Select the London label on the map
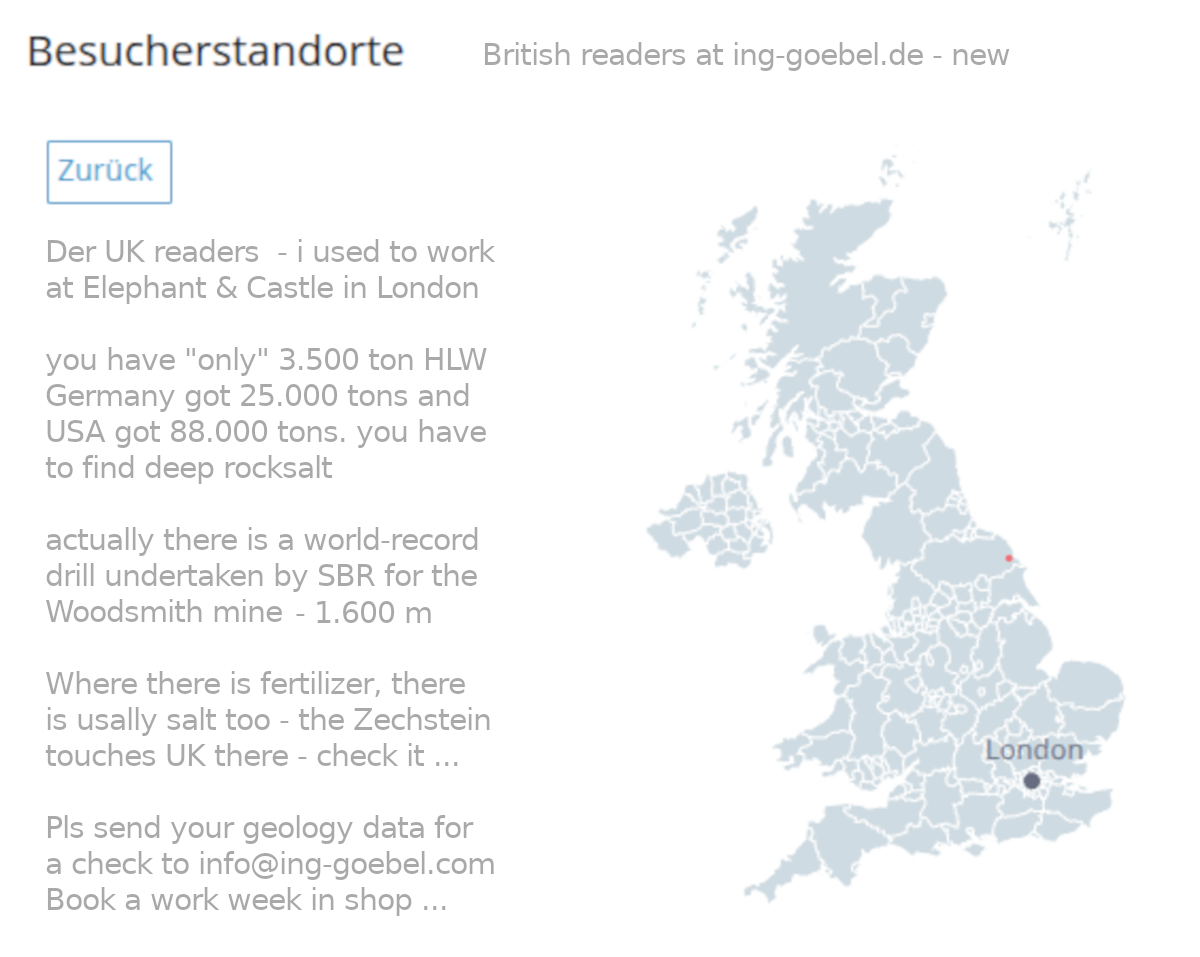Screen dimensions: 1200x957 [x=1033, y=750]
